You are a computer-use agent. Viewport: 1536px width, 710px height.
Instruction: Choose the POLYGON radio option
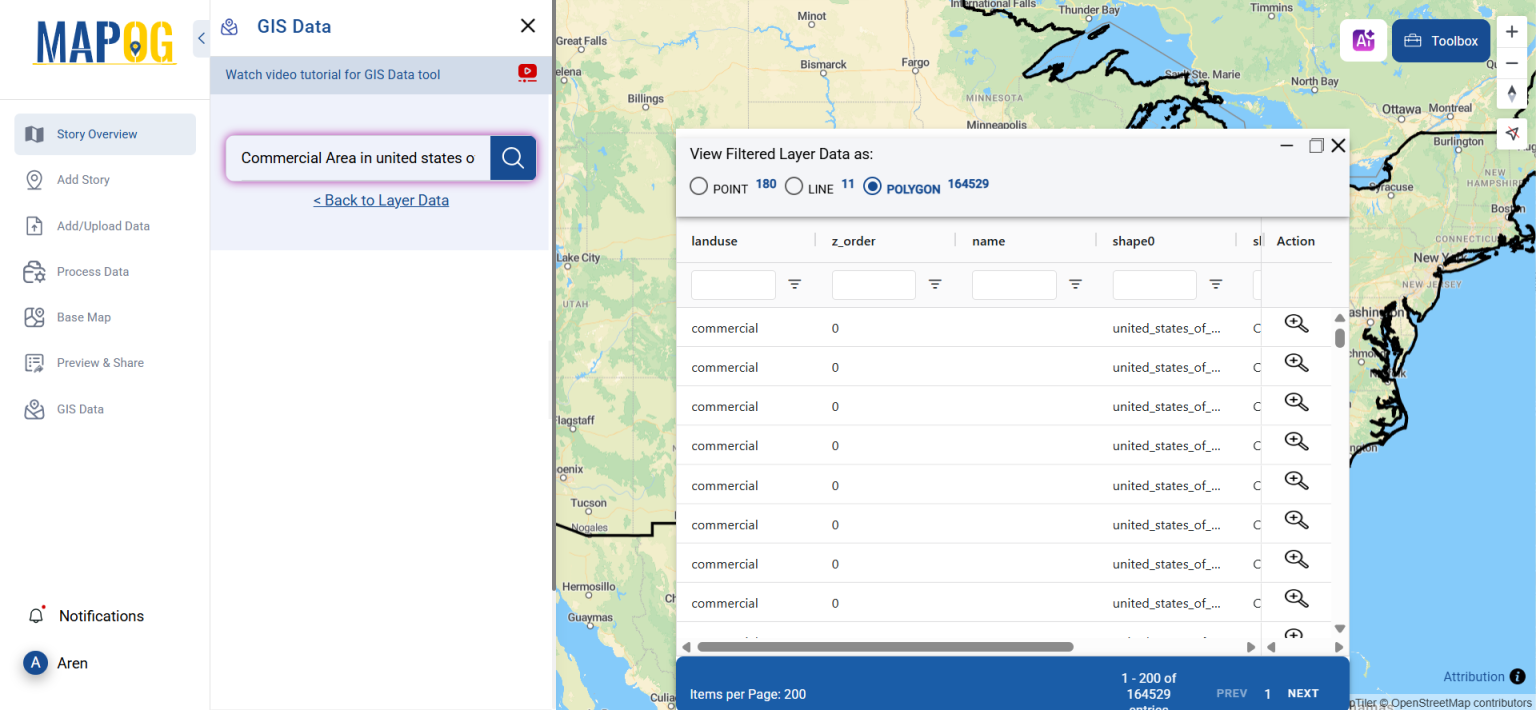[x=873, y=185]
